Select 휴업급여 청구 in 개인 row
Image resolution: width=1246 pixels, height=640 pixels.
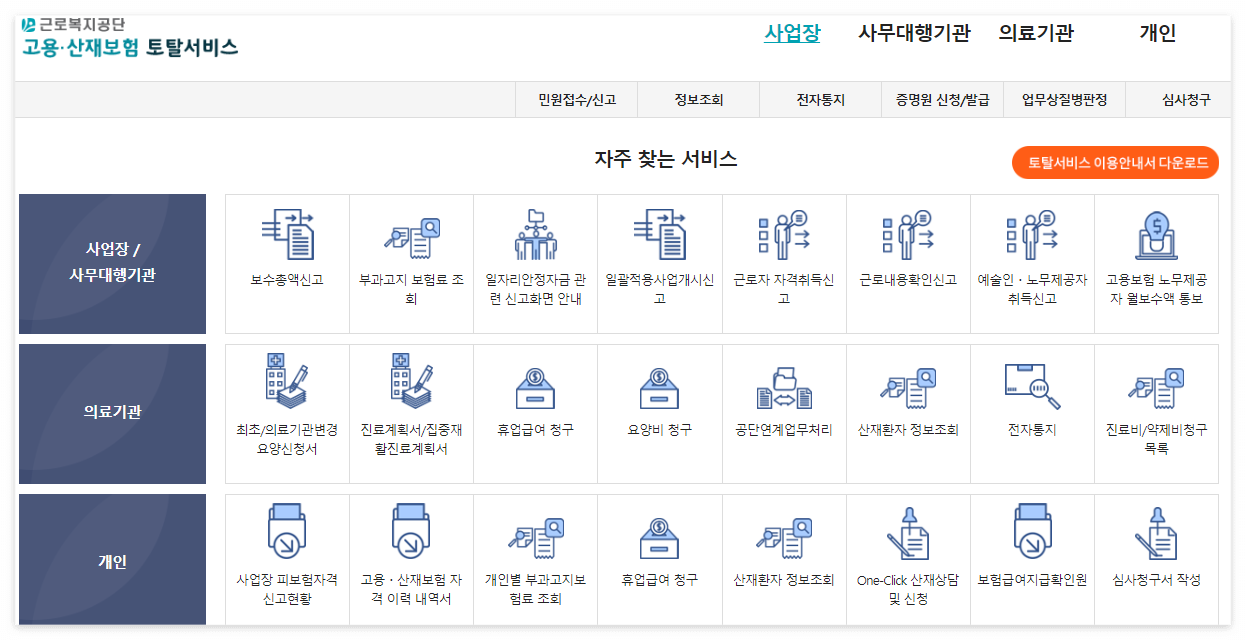coord(659,539)
